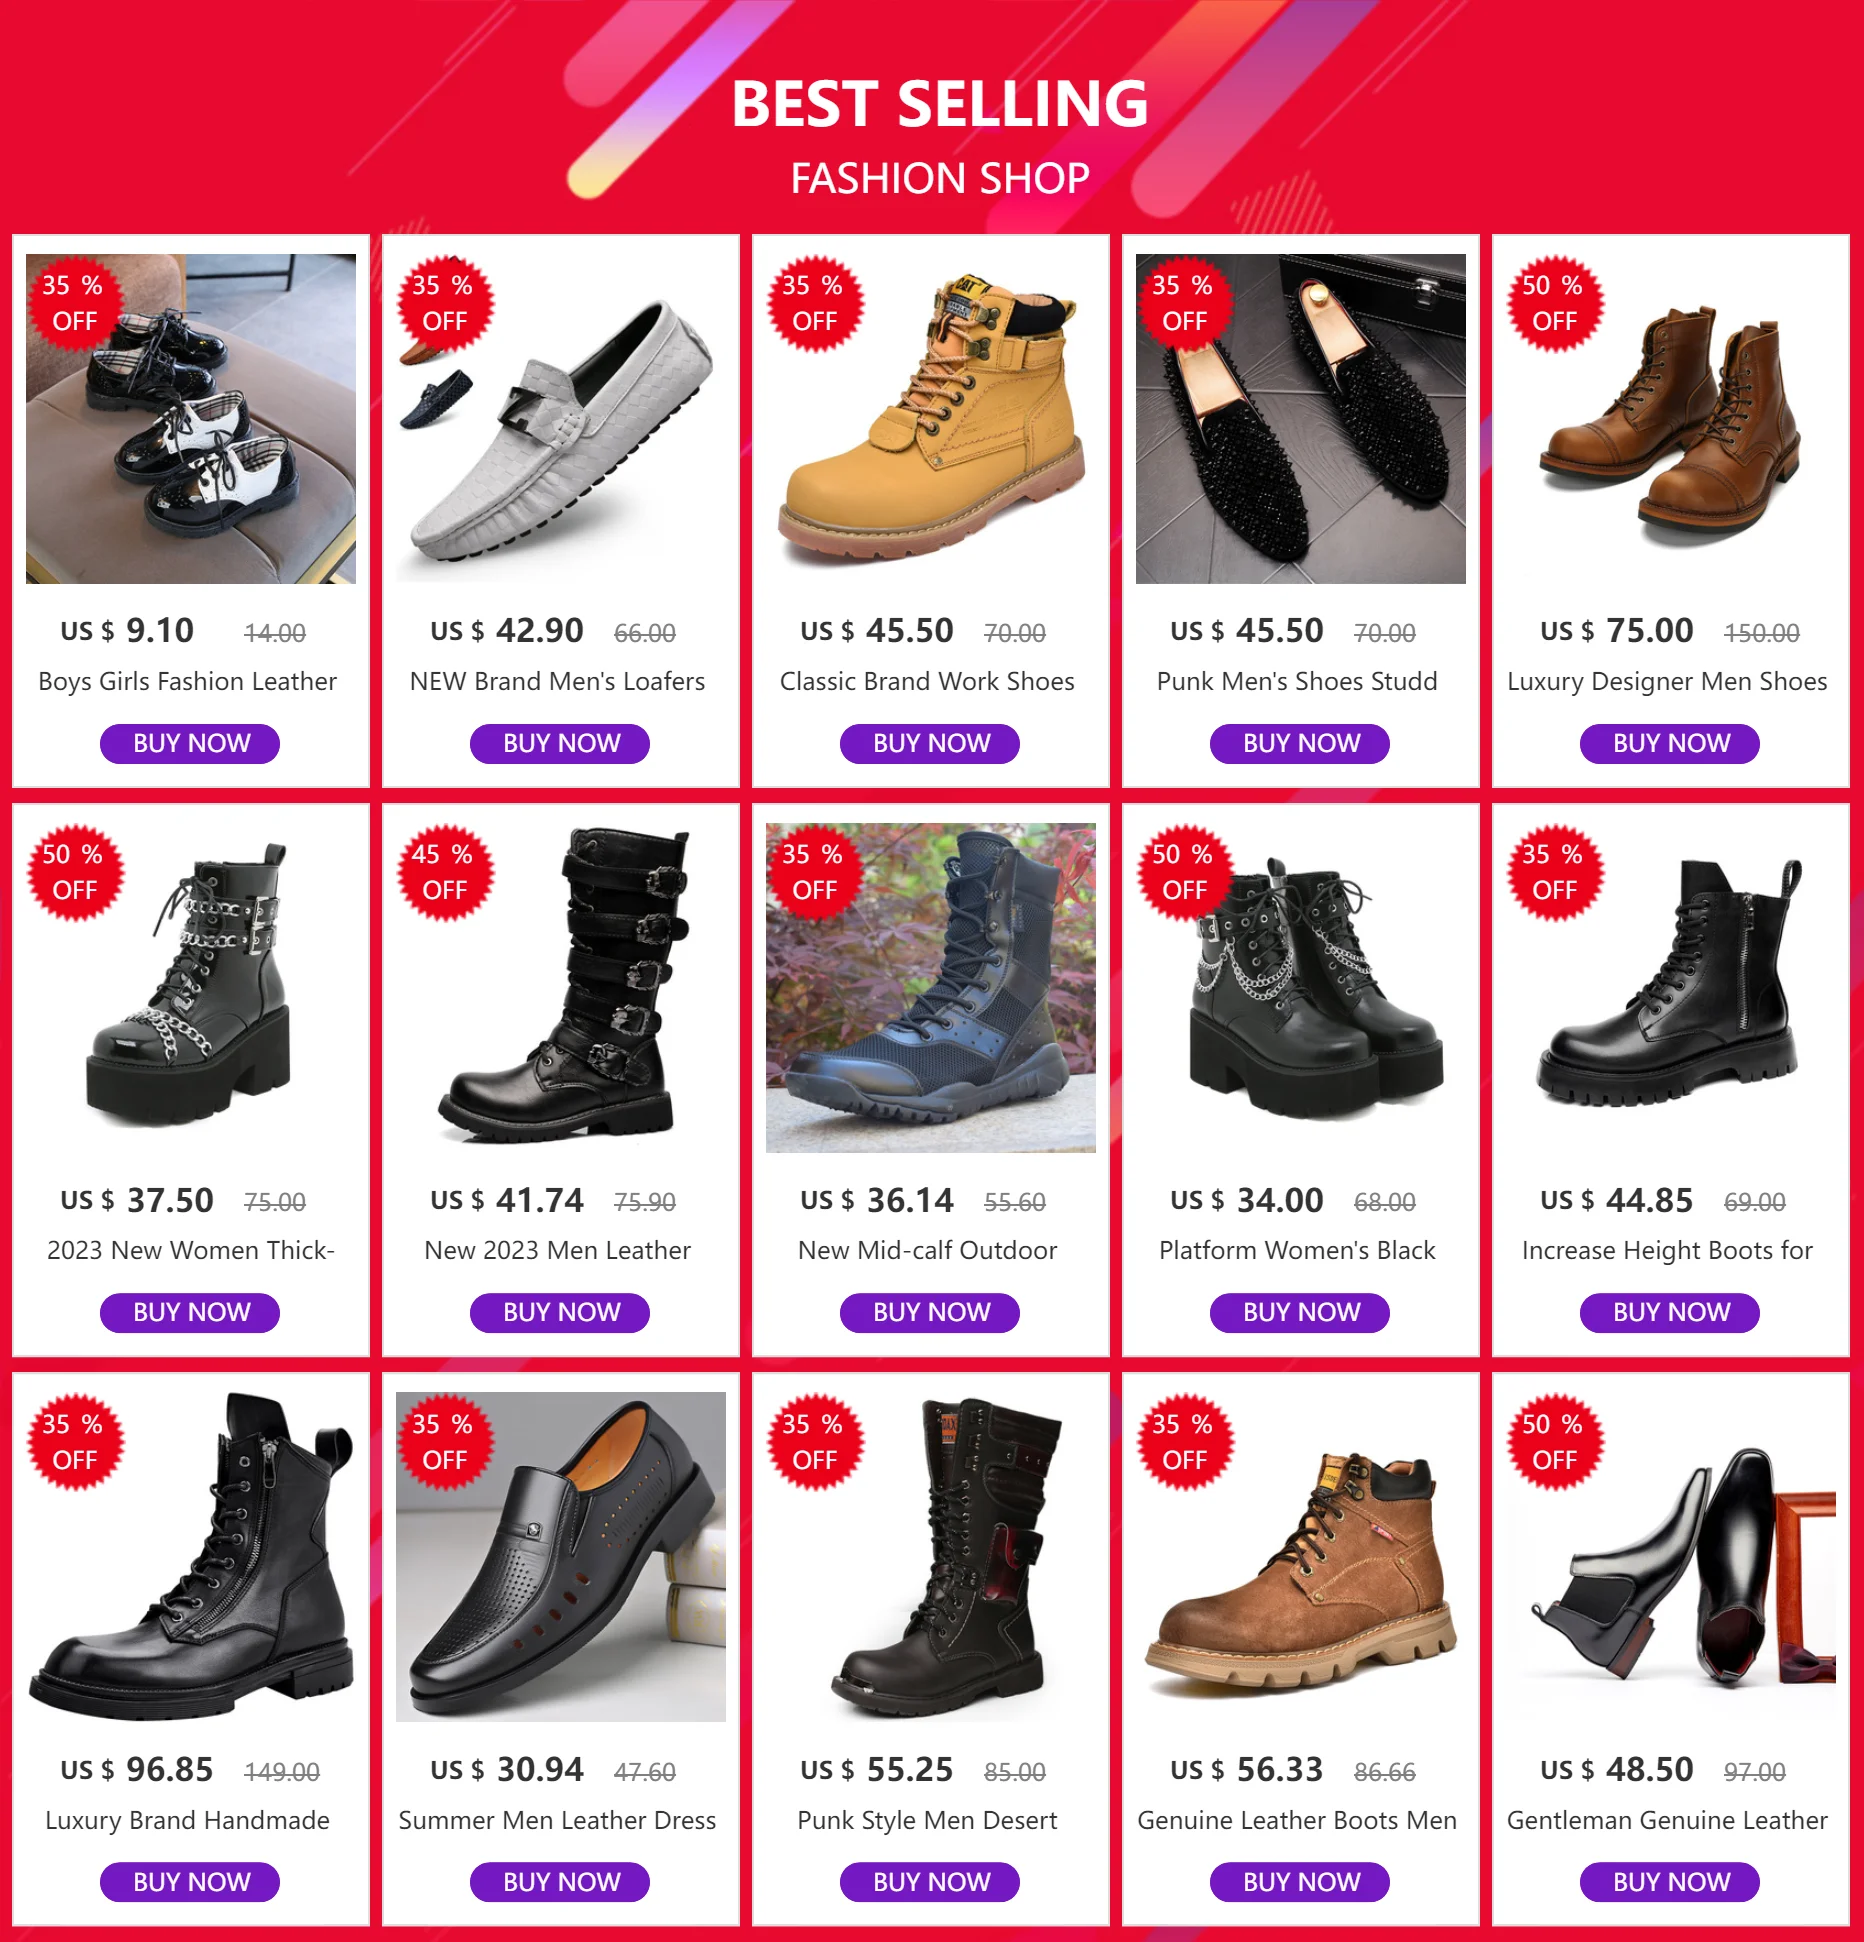Open the yellow Classic Brand Work Shoes image
The width and height of the screenshot is (1864, 1942).
click(x=931, y=420)
